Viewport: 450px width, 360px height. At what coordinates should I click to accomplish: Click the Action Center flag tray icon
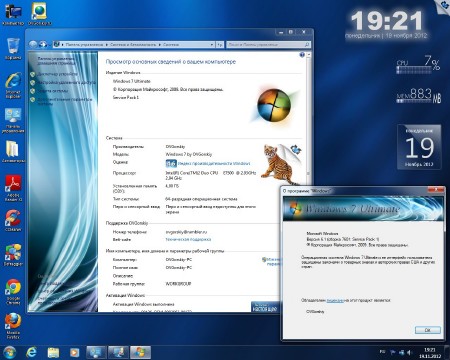coord(393,352)
